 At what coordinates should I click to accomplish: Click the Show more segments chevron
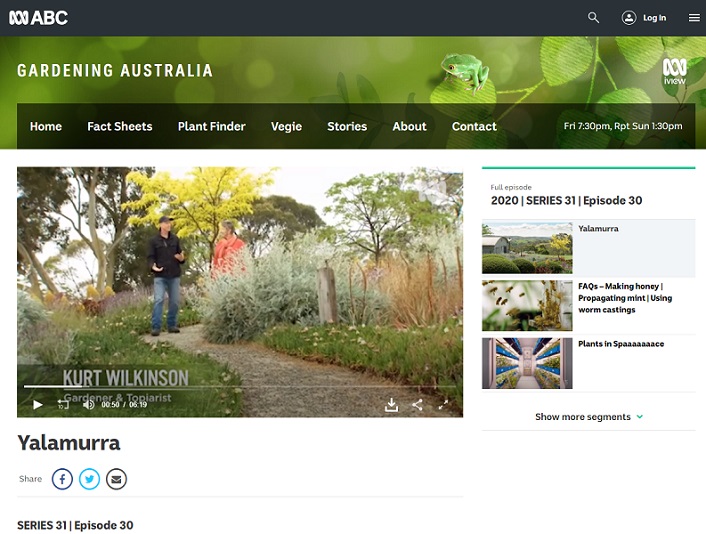pyautogui.click(x=639, y=417)
